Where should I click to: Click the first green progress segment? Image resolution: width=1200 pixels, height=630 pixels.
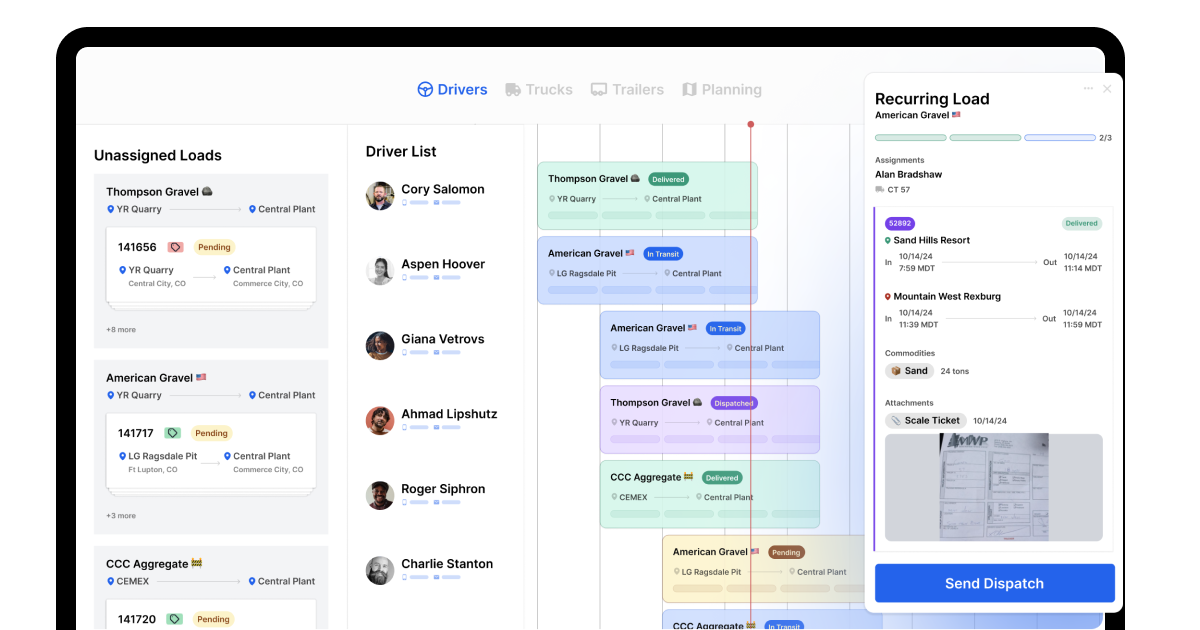[910, 138]
